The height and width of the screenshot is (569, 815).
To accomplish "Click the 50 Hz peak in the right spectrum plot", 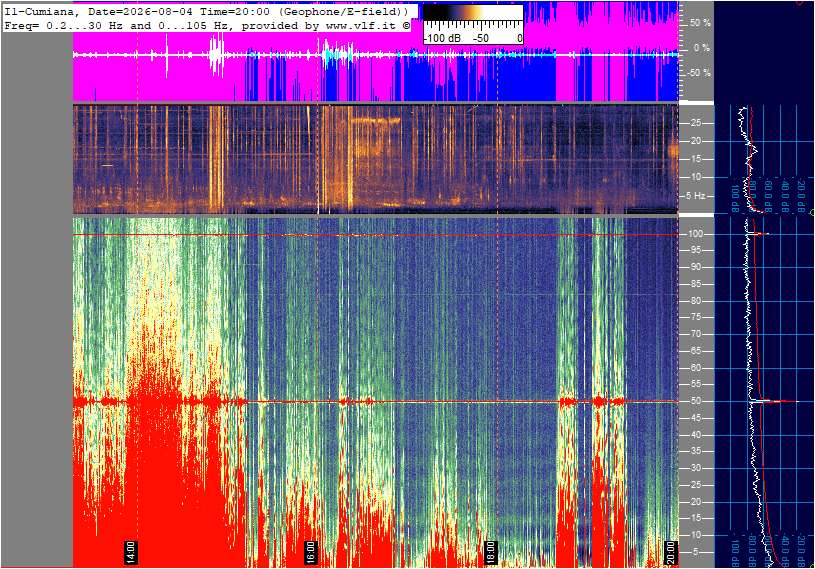I will click(x=774, y=401).
